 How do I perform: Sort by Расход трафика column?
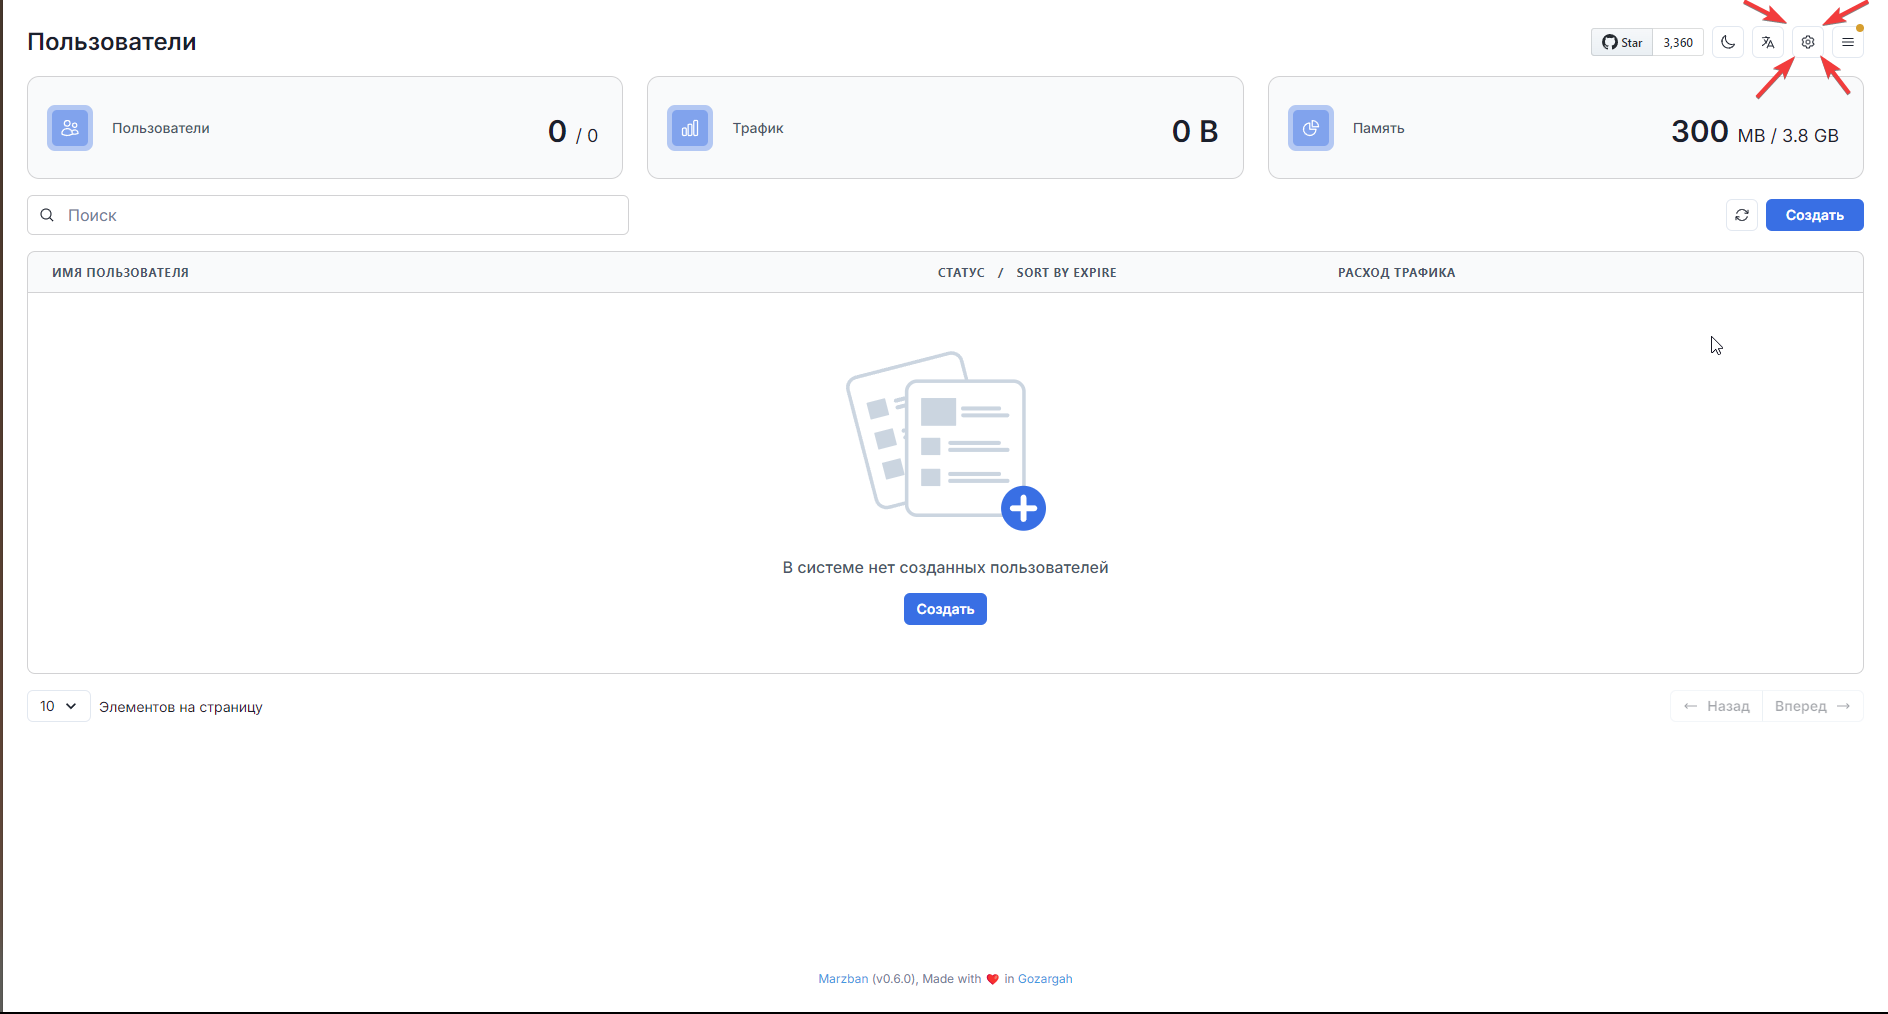point(1396,272)
